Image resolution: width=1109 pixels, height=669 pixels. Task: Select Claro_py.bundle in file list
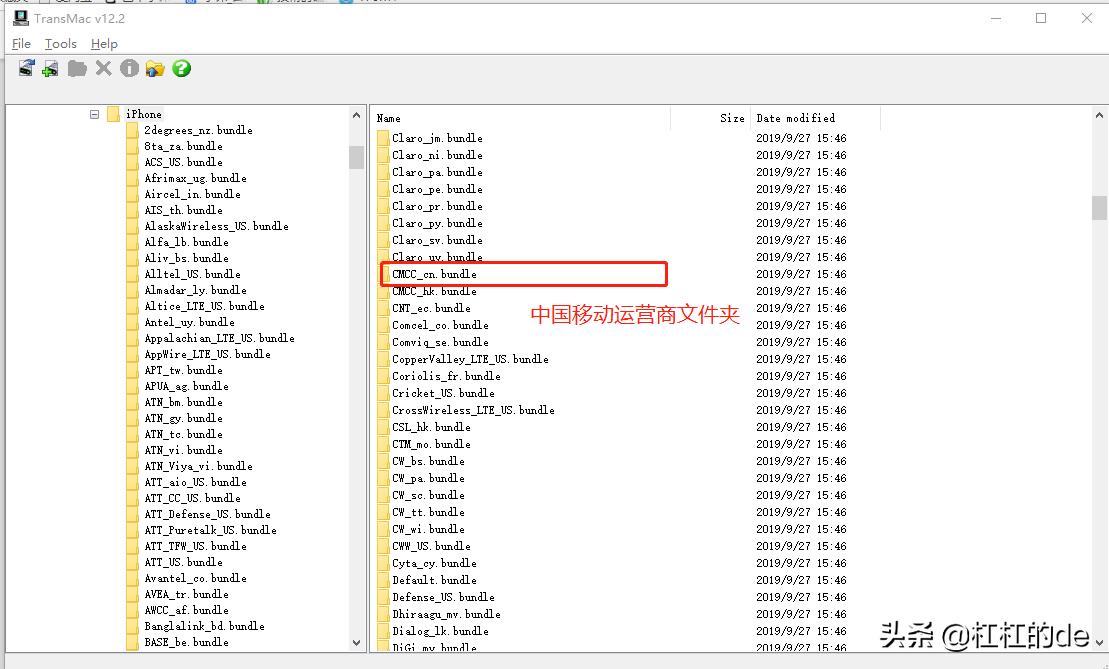[437, 223]
